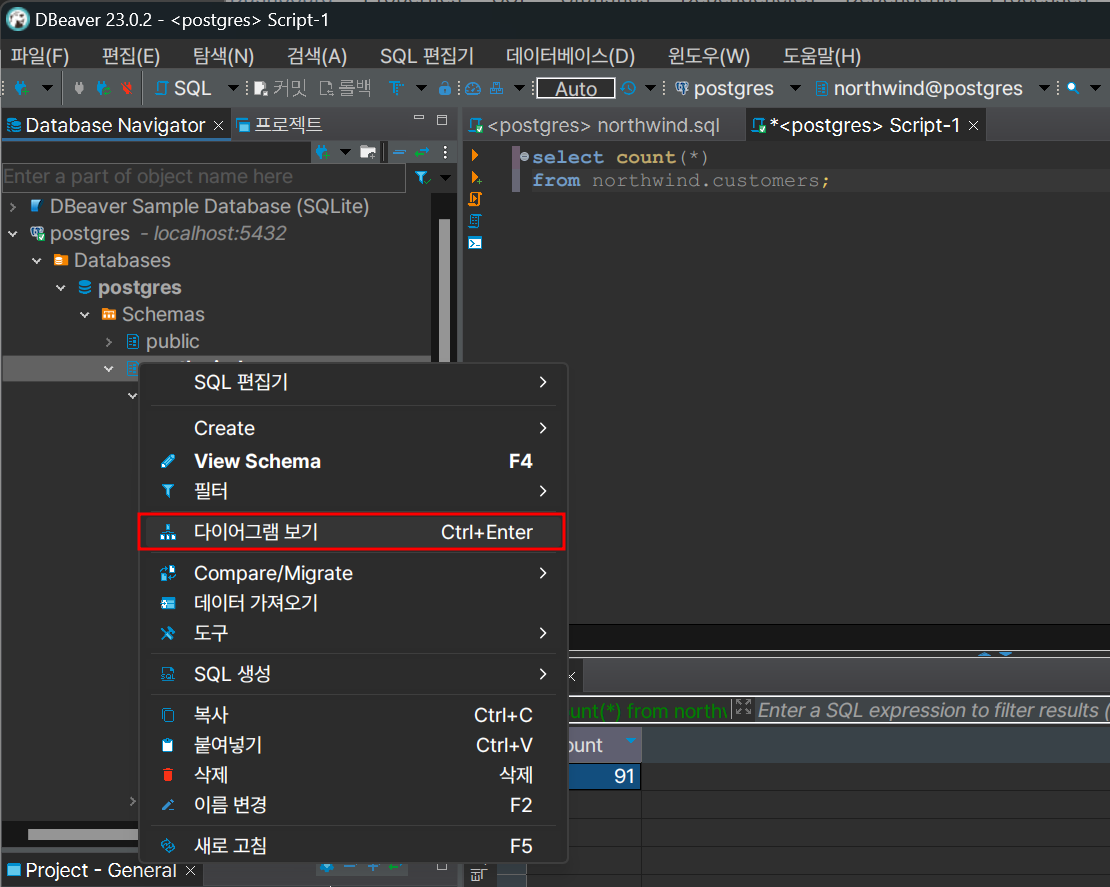Open 탐색(N) menu
1110x887 pixels.
pos(223,56)
